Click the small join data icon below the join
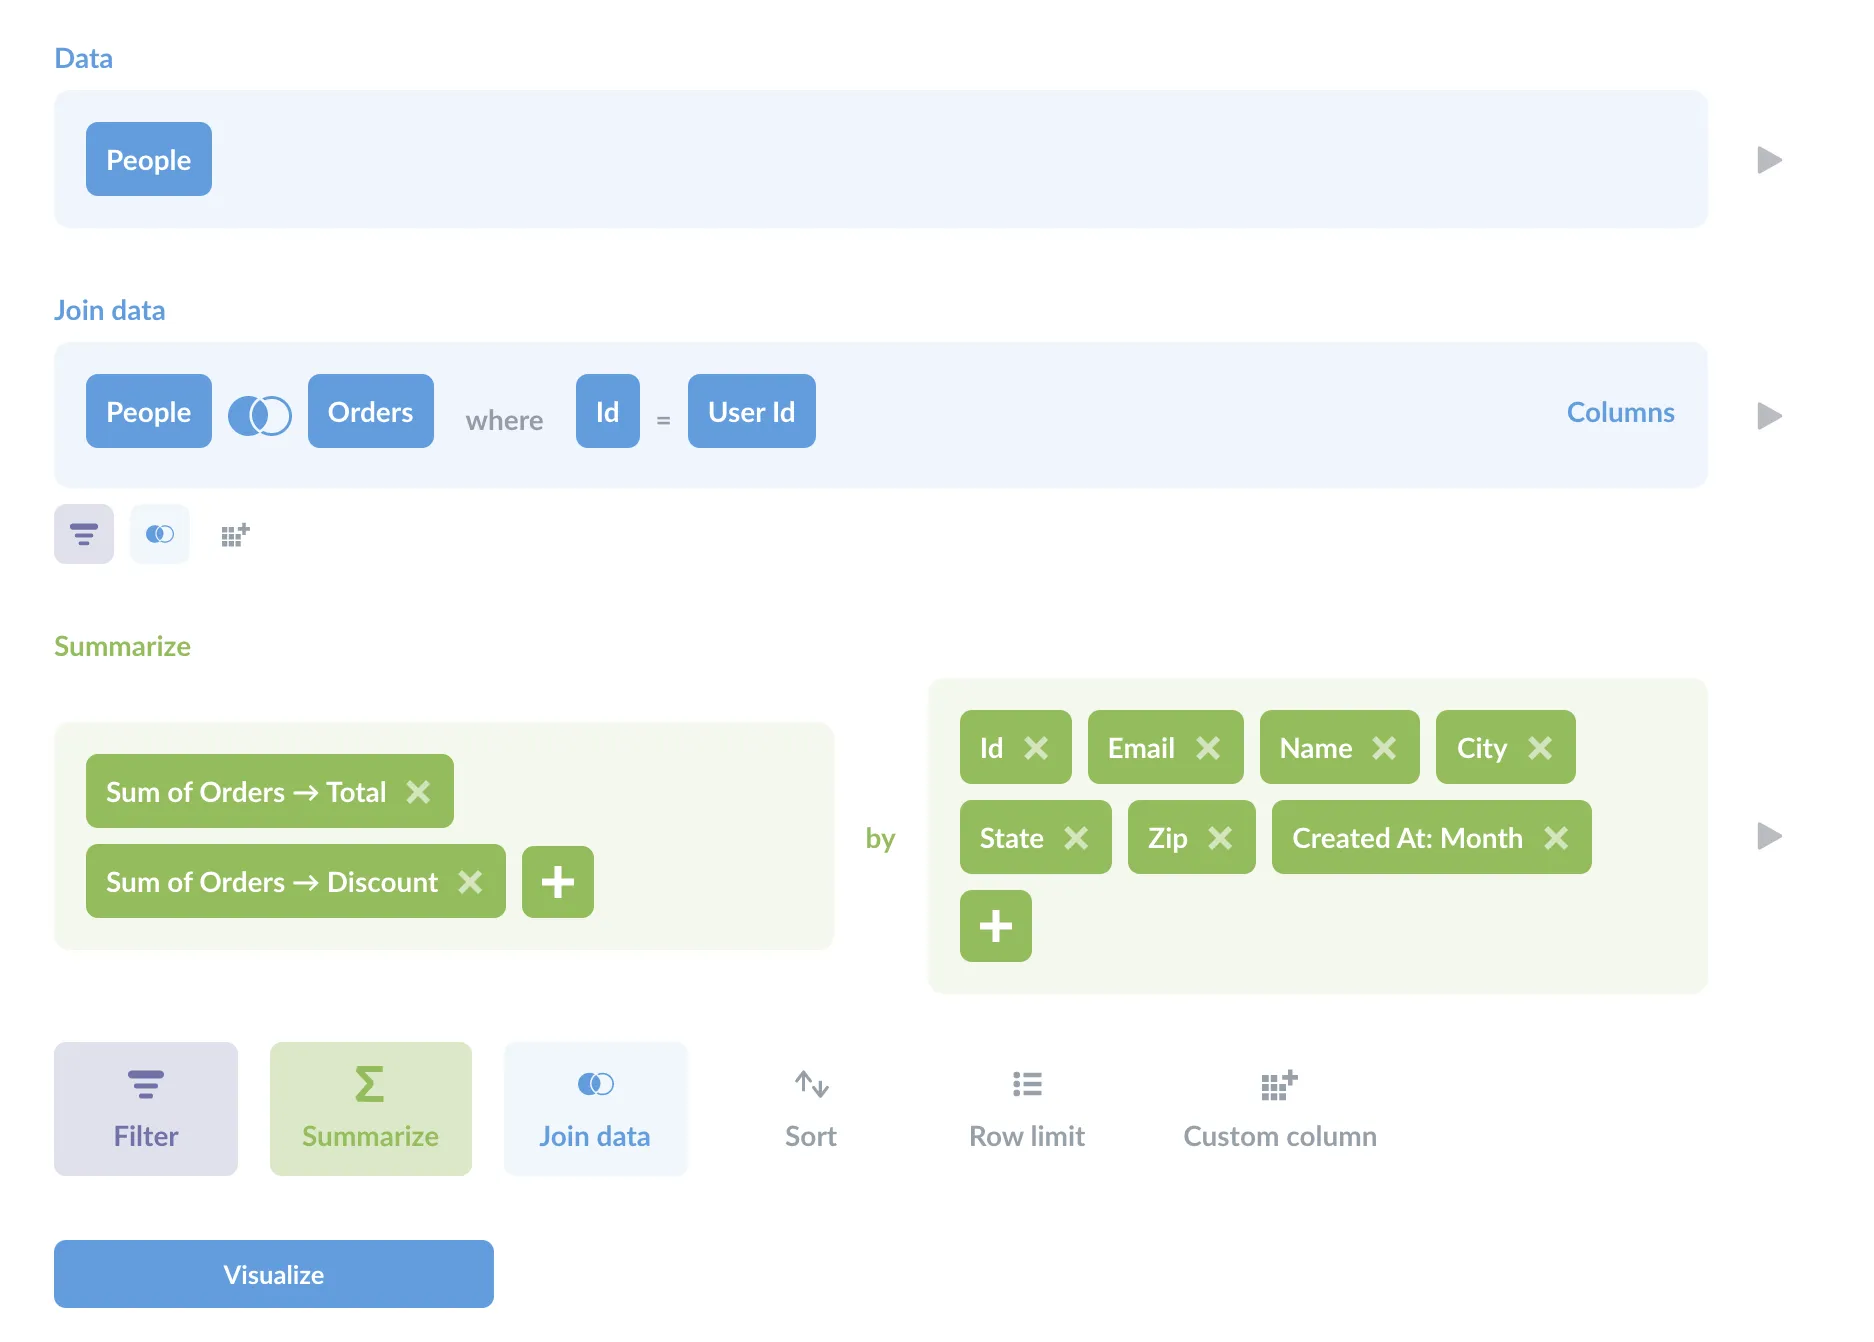This screenshot has width=1874, height=1342. click(160, 535)
